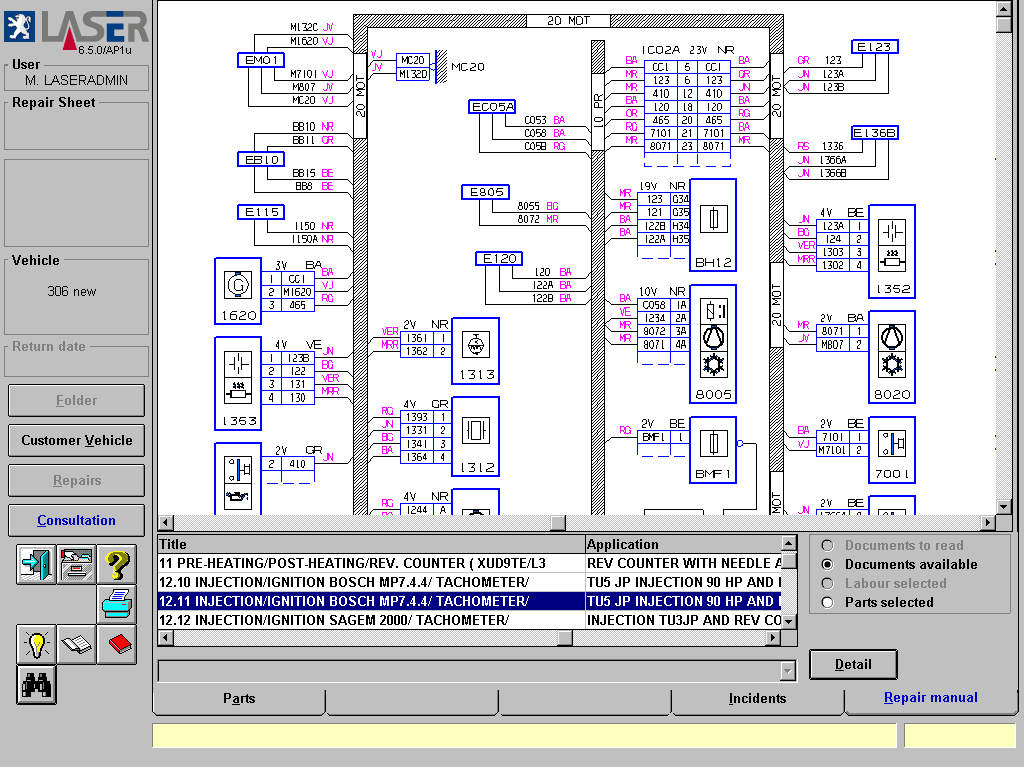Click the Detail button
The image size is (1024, 768).
click(x=853, y=665)
